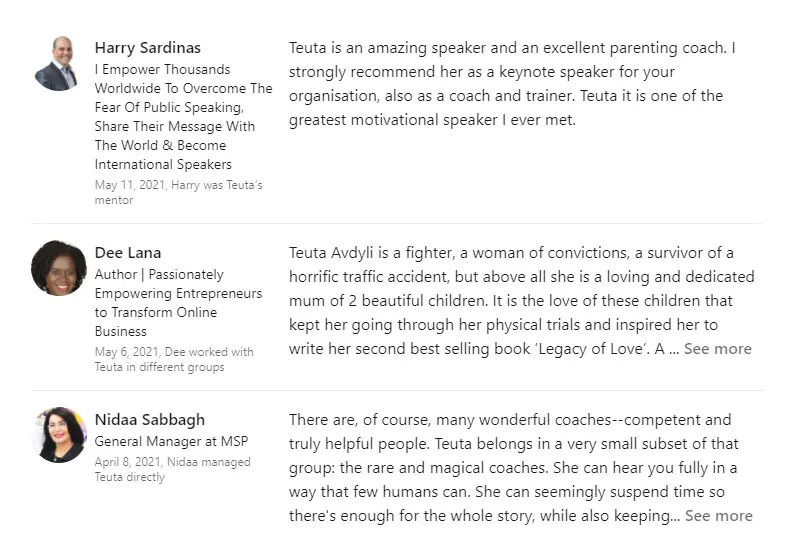This screenshot has width=796, height=556.
Task: Select the General Manager at MSP headline
Action: [x=171, y=441]
